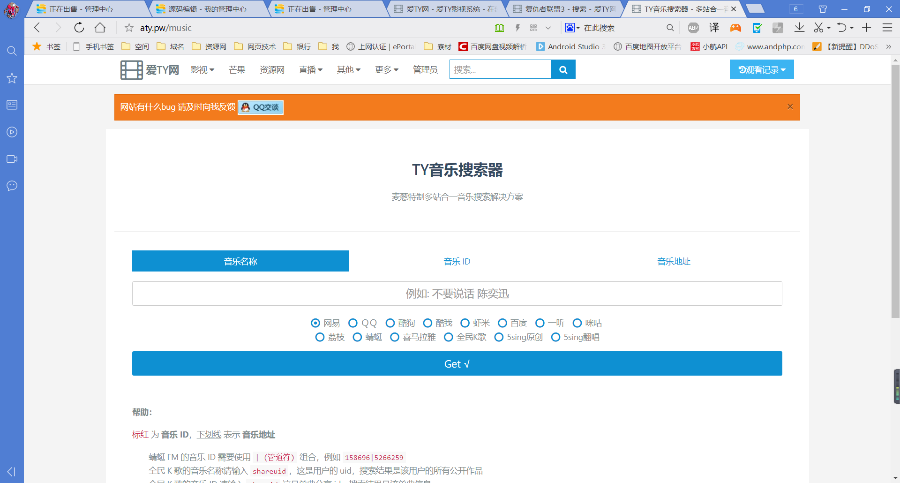
Task: Dismiss the orange bug notice banner
Action: (x=790, y=106)
